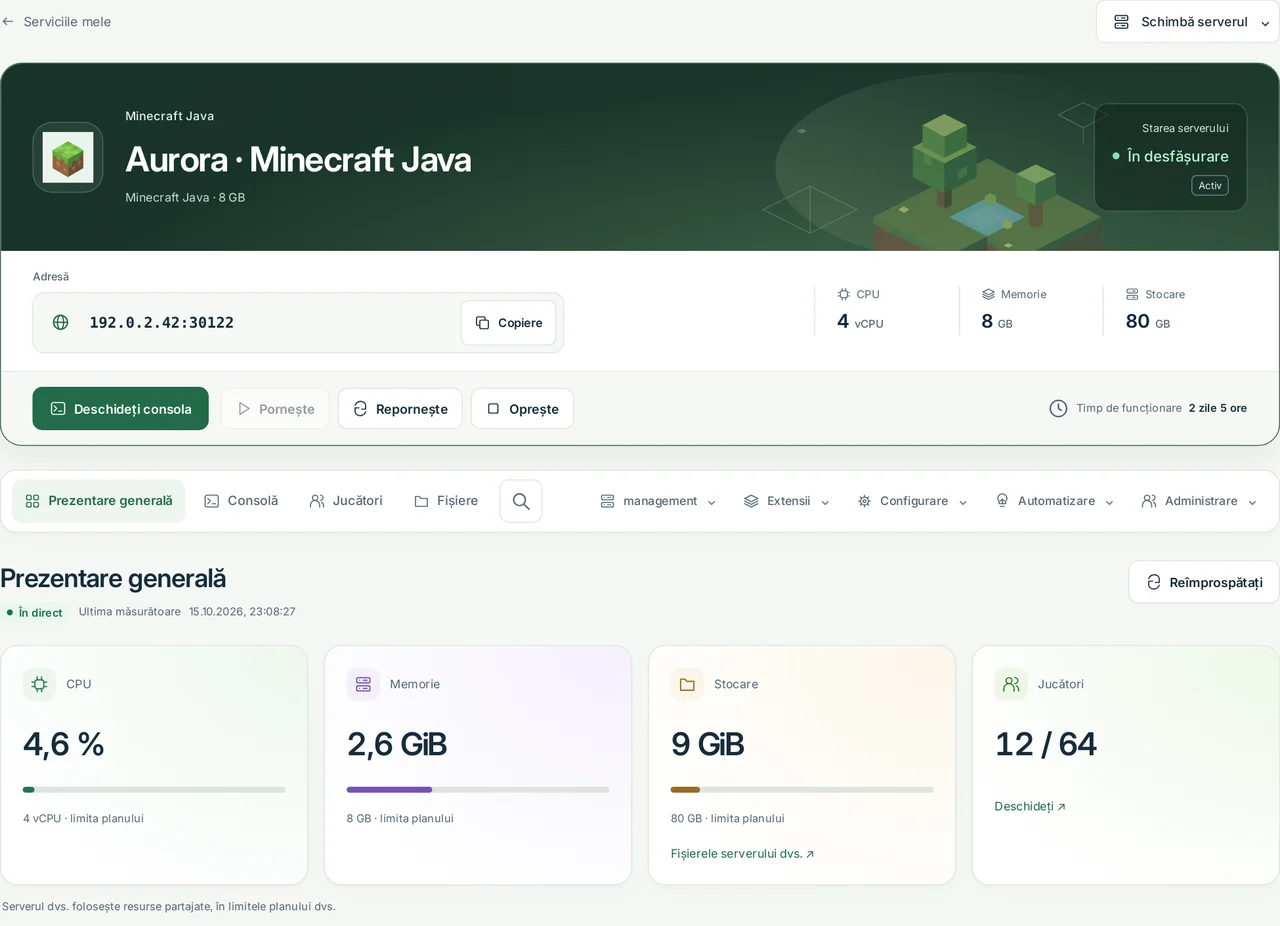1280x926 pixels.
Task: Click the globe icon beside the address
Action: [61, 322]
